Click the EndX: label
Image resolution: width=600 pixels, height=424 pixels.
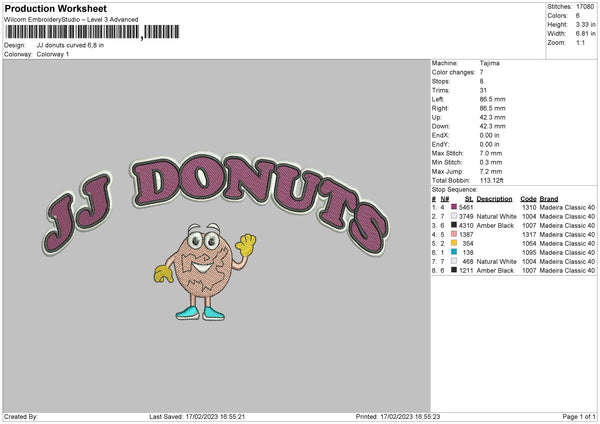440,135
